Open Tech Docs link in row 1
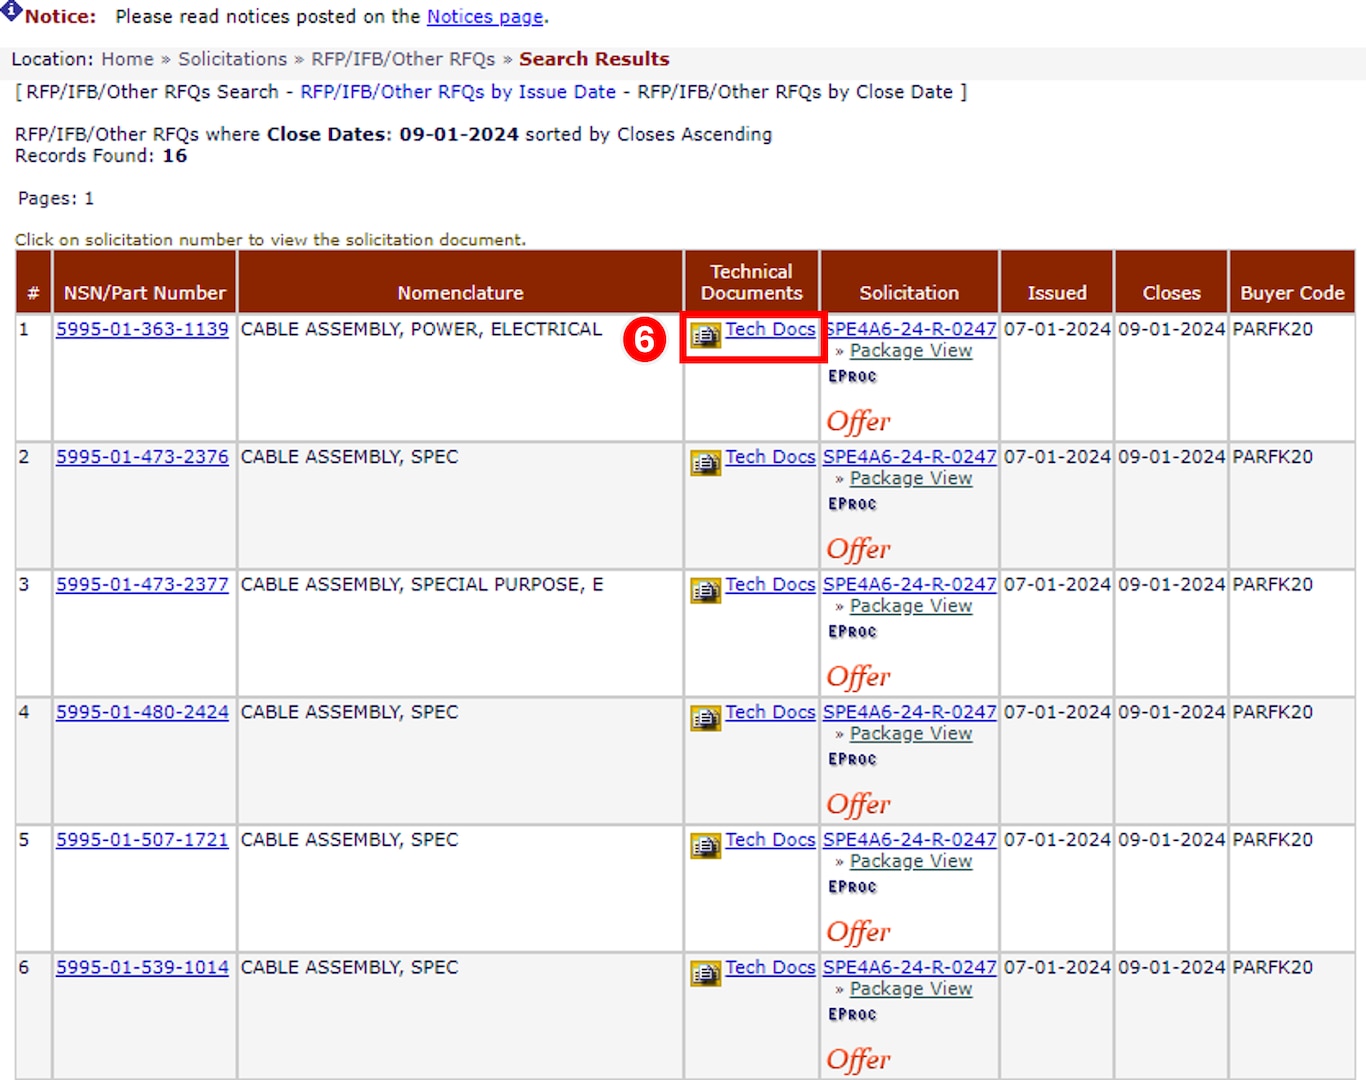The image size is (1366, 1080). click(x=770, y=329)
